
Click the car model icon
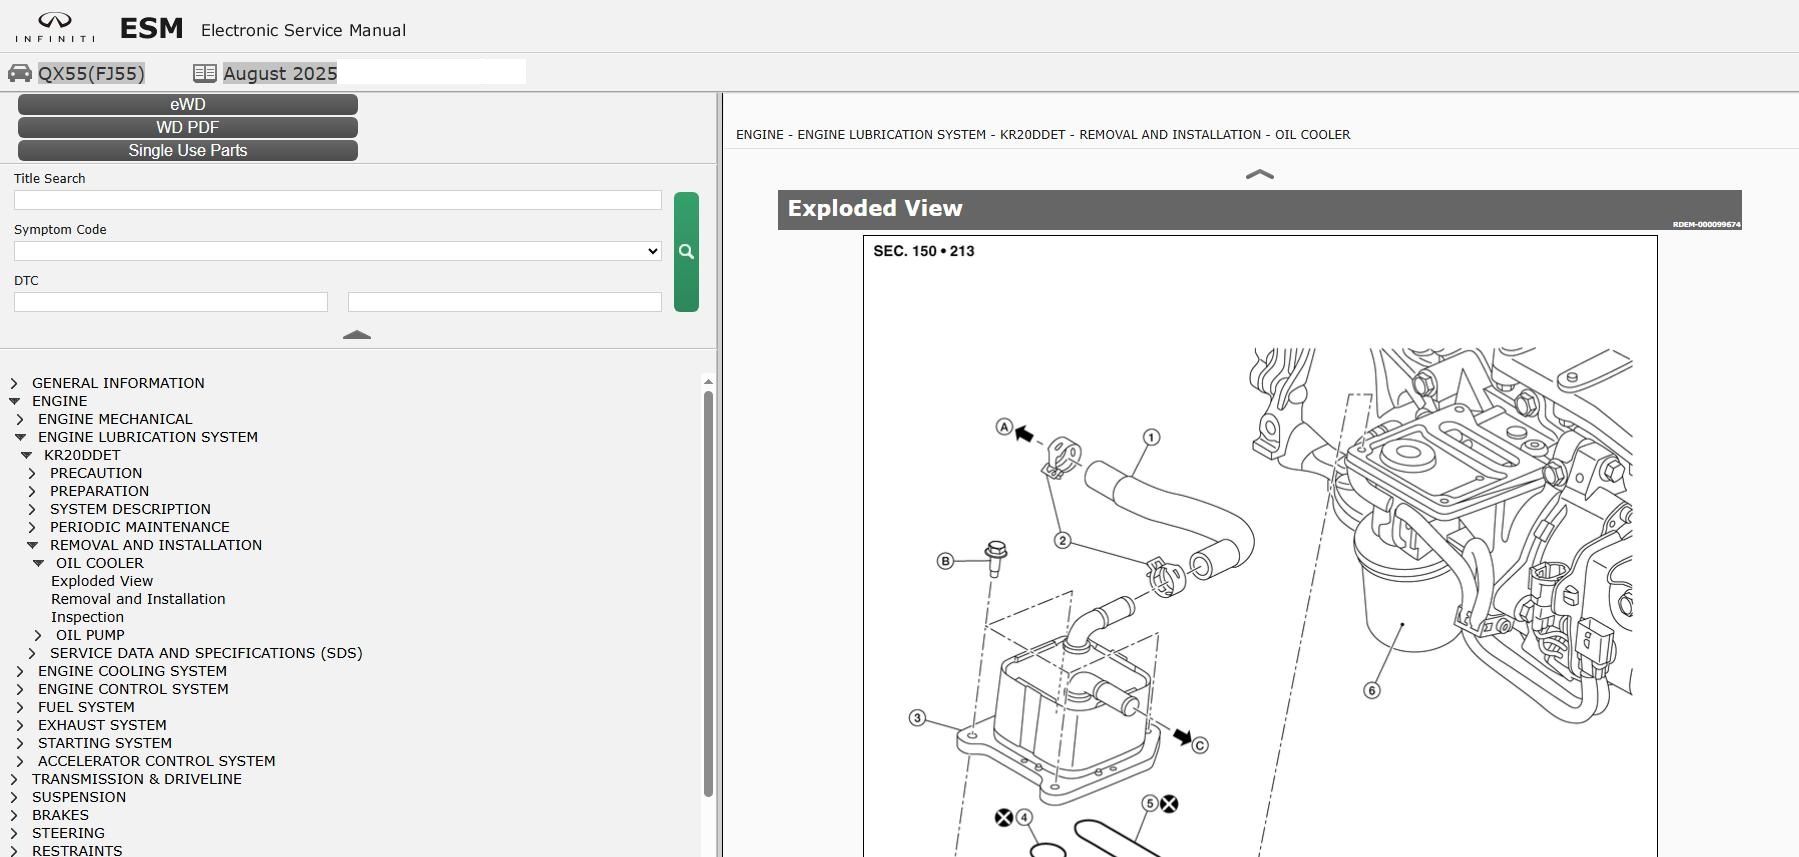(20, 73)
